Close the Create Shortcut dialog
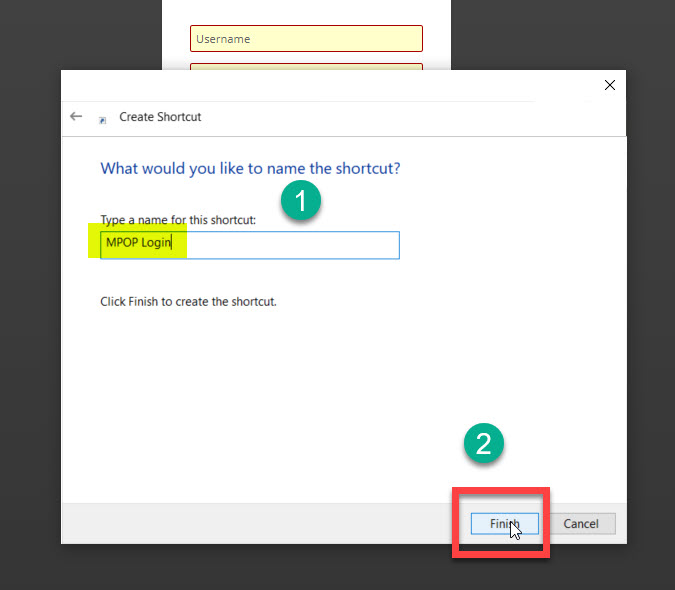The image size is (675, 590). 610,85
